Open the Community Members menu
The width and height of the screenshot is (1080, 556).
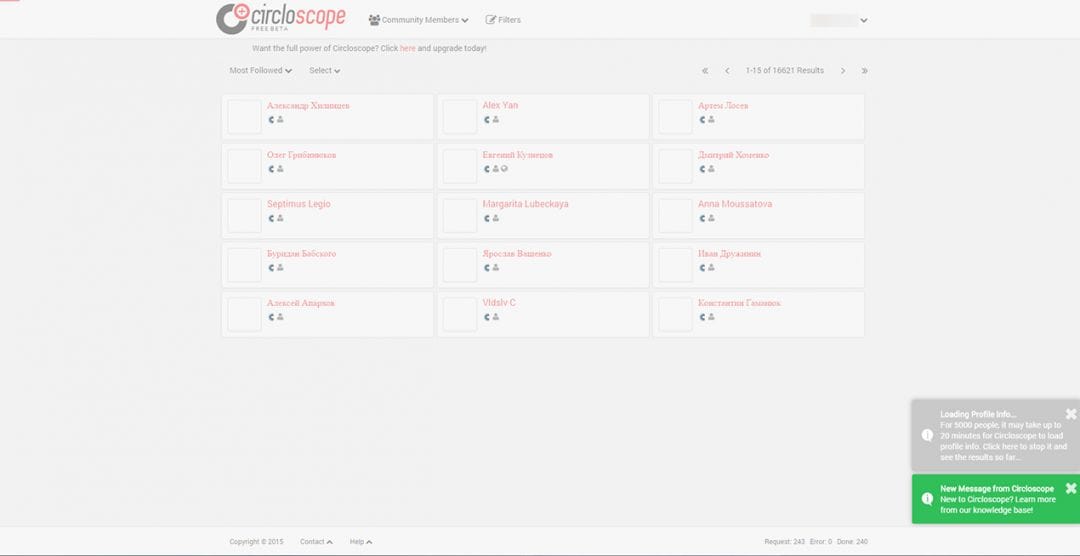(419, 20)
